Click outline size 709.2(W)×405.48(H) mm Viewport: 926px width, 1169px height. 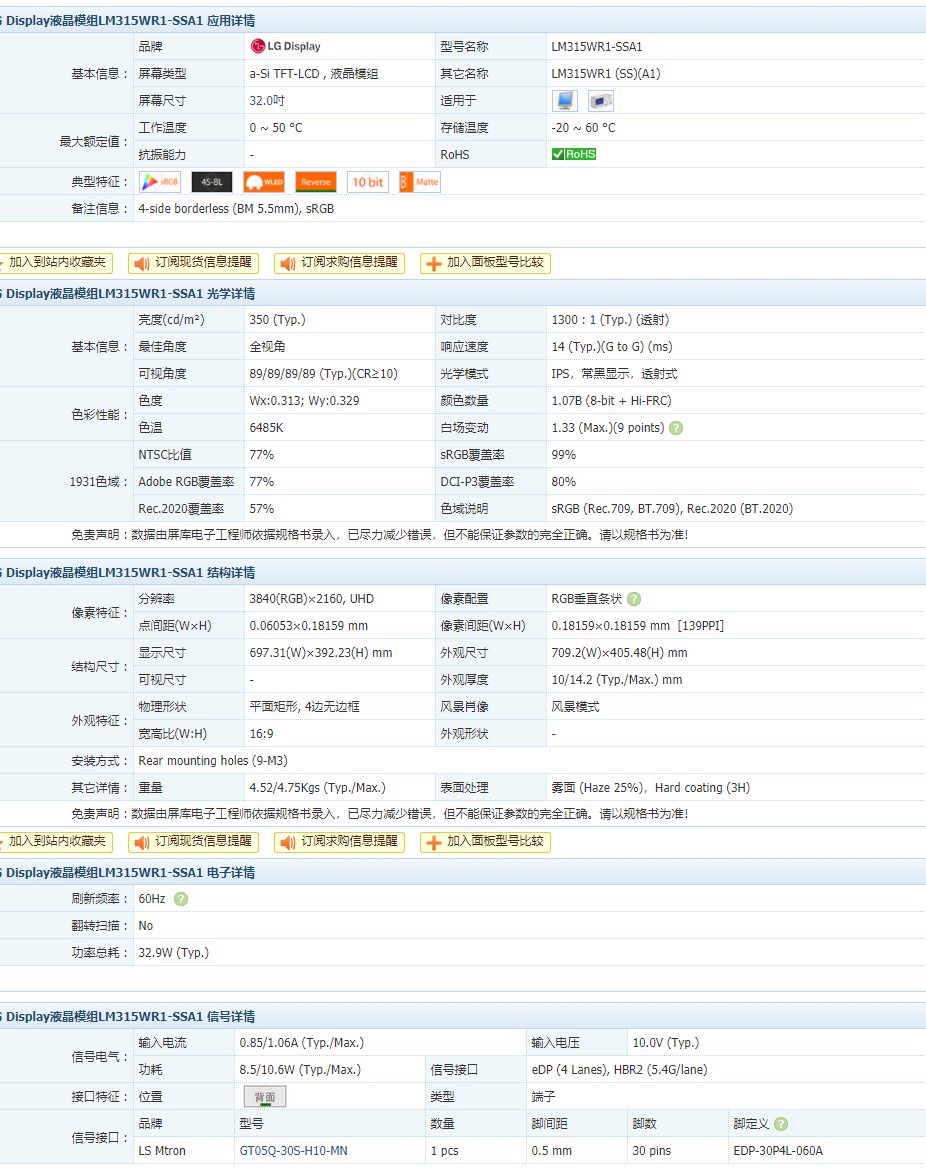[620, 652]
